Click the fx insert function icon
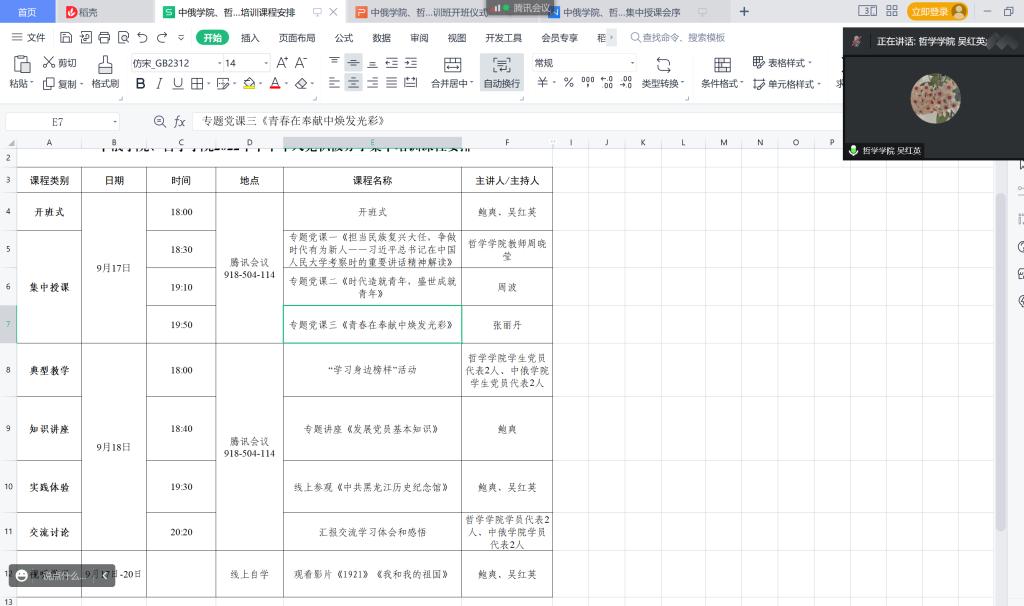Screen dimensions: 1024x606 (x=180, y=121)
